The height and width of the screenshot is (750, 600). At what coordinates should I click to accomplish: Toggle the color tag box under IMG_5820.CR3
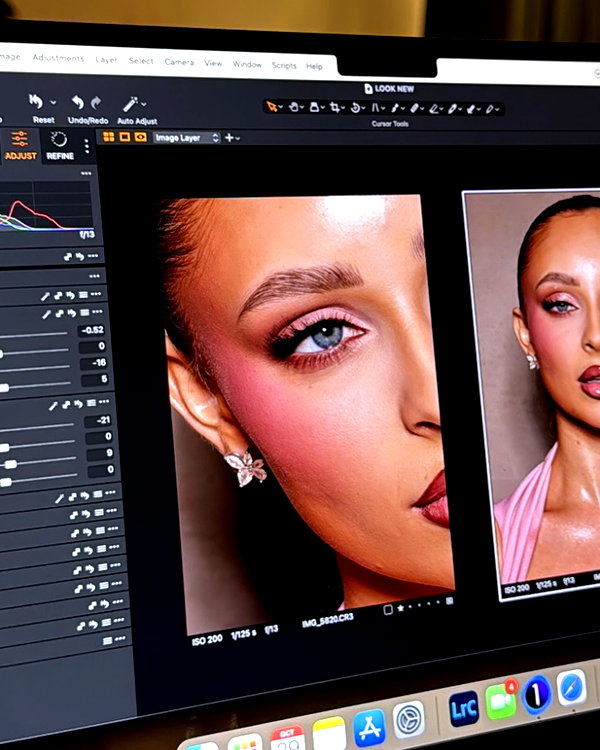(388, 609)
